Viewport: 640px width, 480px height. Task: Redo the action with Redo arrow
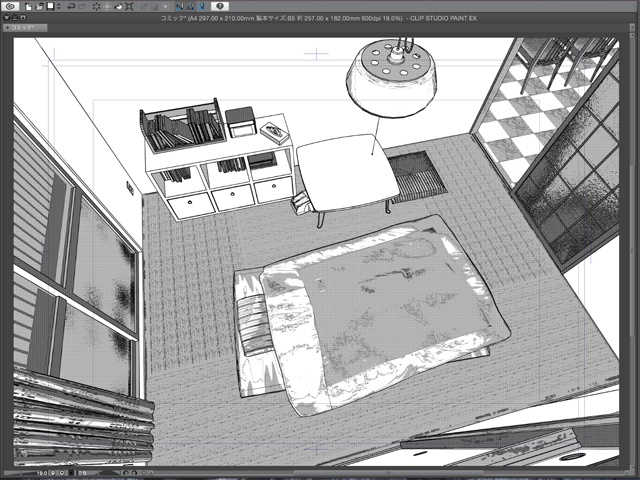pos(82,7)
